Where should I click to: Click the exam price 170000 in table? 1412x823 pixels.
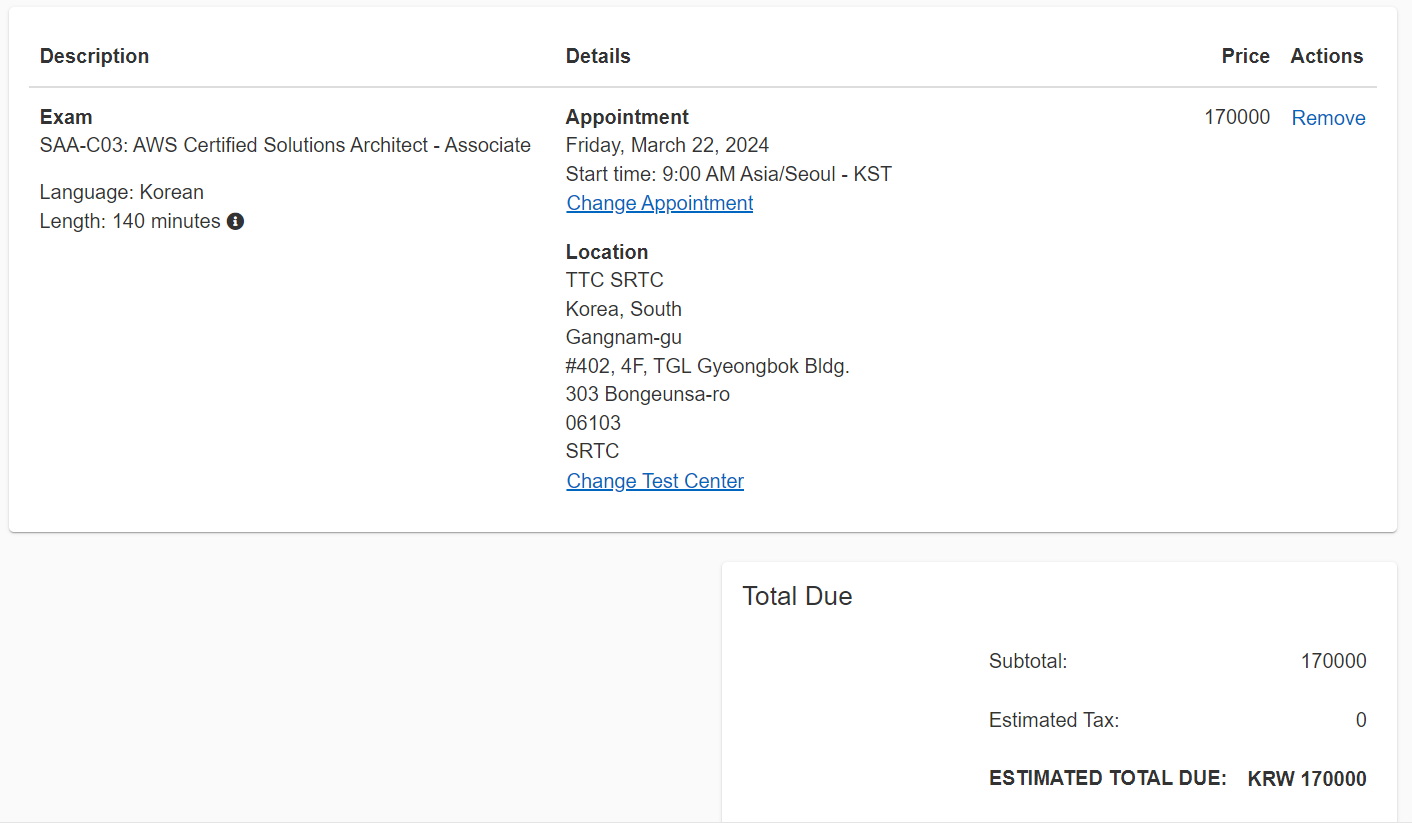[1237, 117]
